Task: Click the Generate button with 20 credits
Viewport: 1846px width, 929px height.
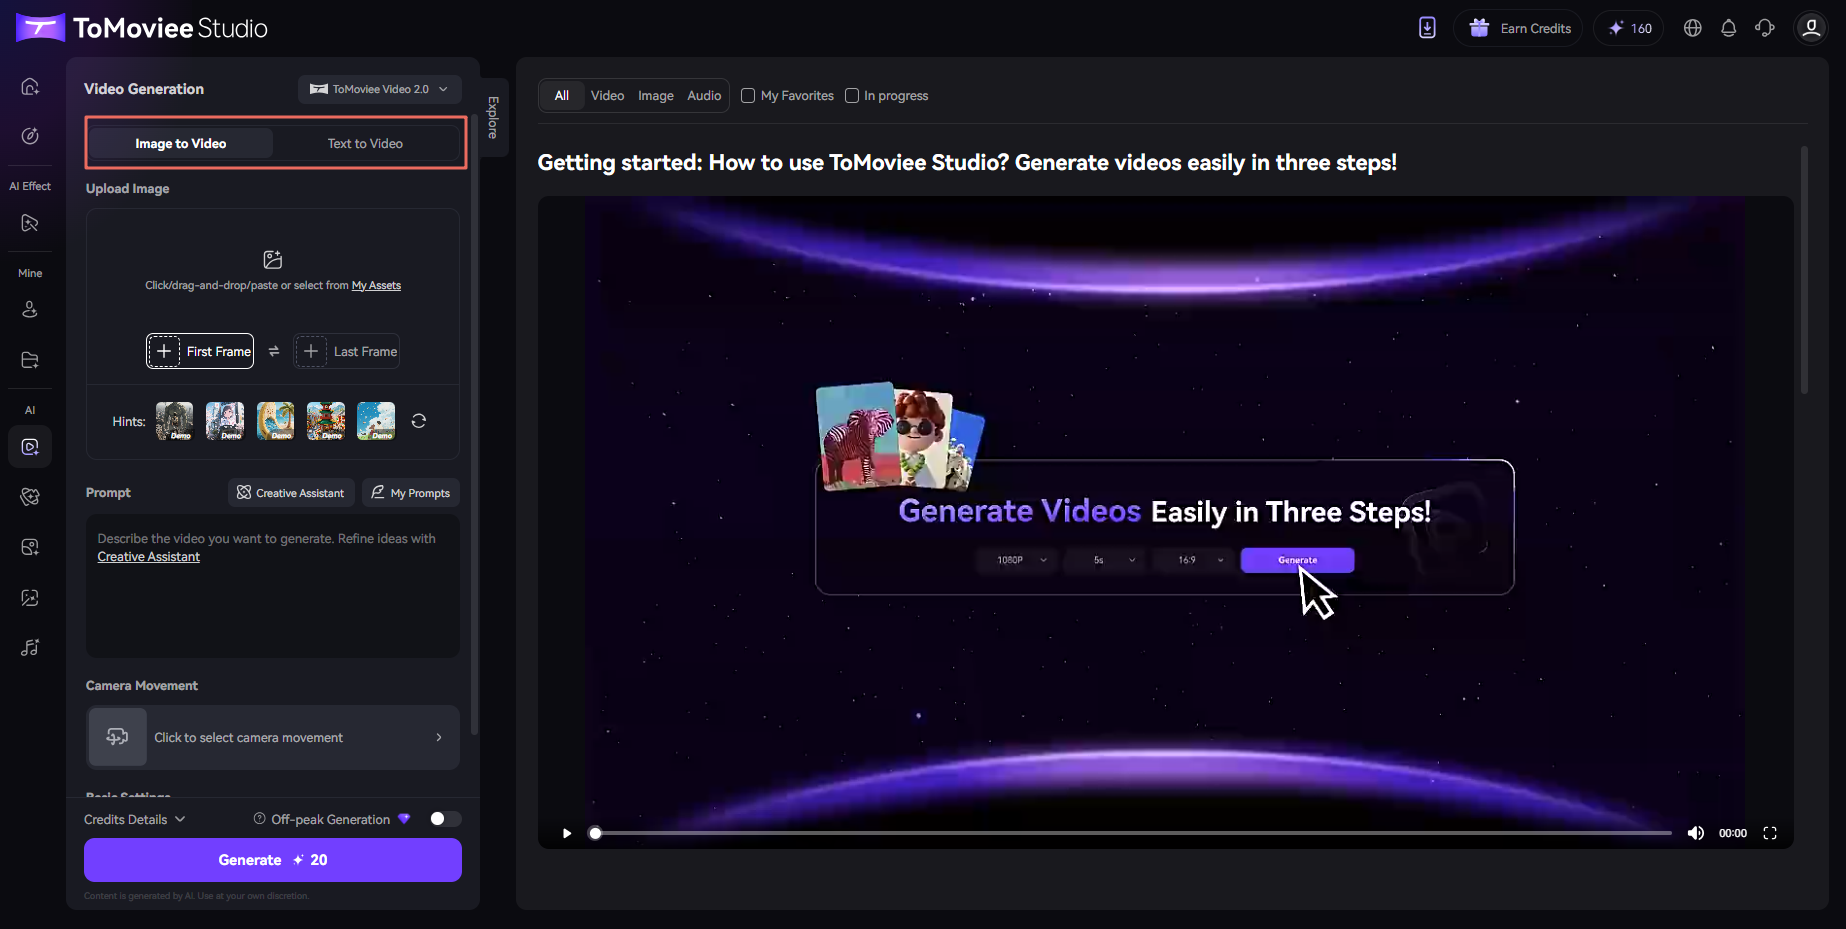Action: (272, 859)
